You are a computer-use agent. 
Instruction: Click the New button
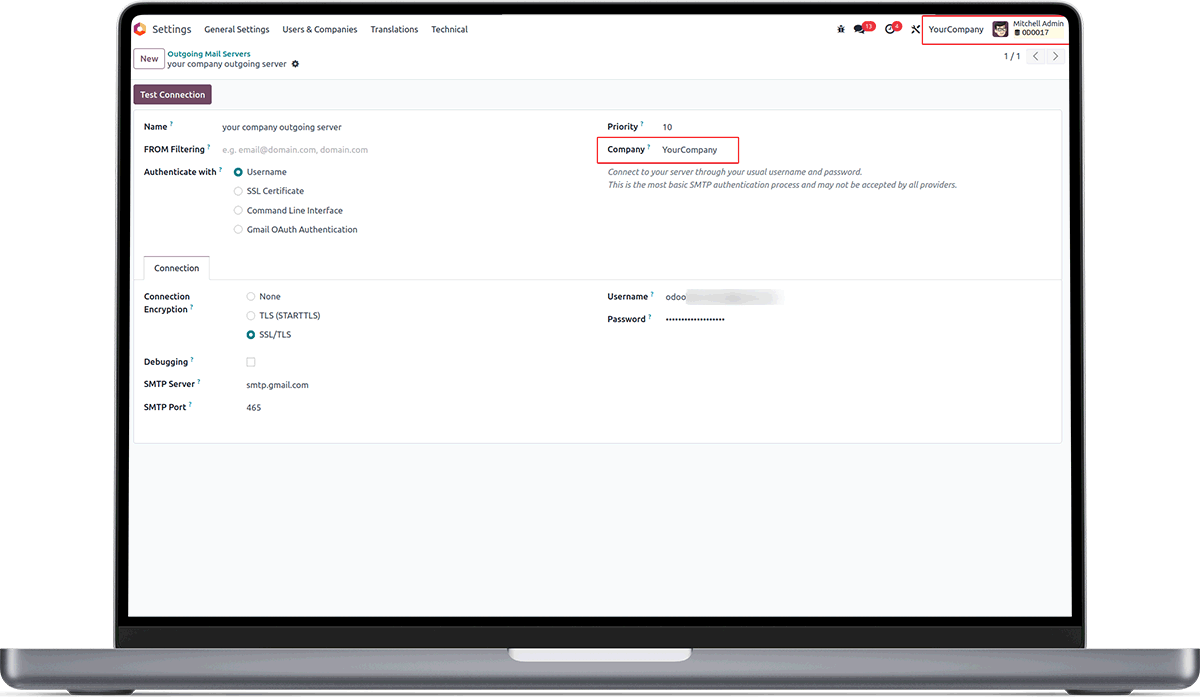tap(149, 59)
